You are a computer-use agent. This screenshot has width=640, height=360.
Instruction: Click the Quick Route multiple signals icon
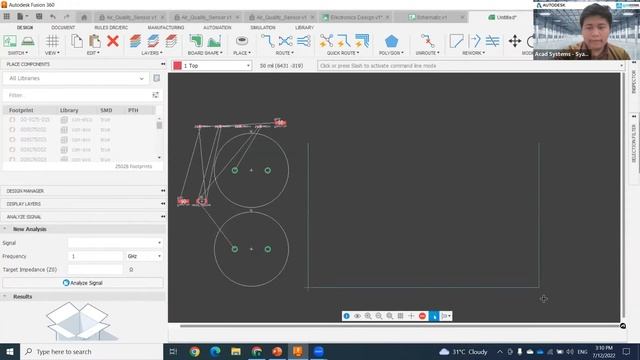tap(362, 41)
